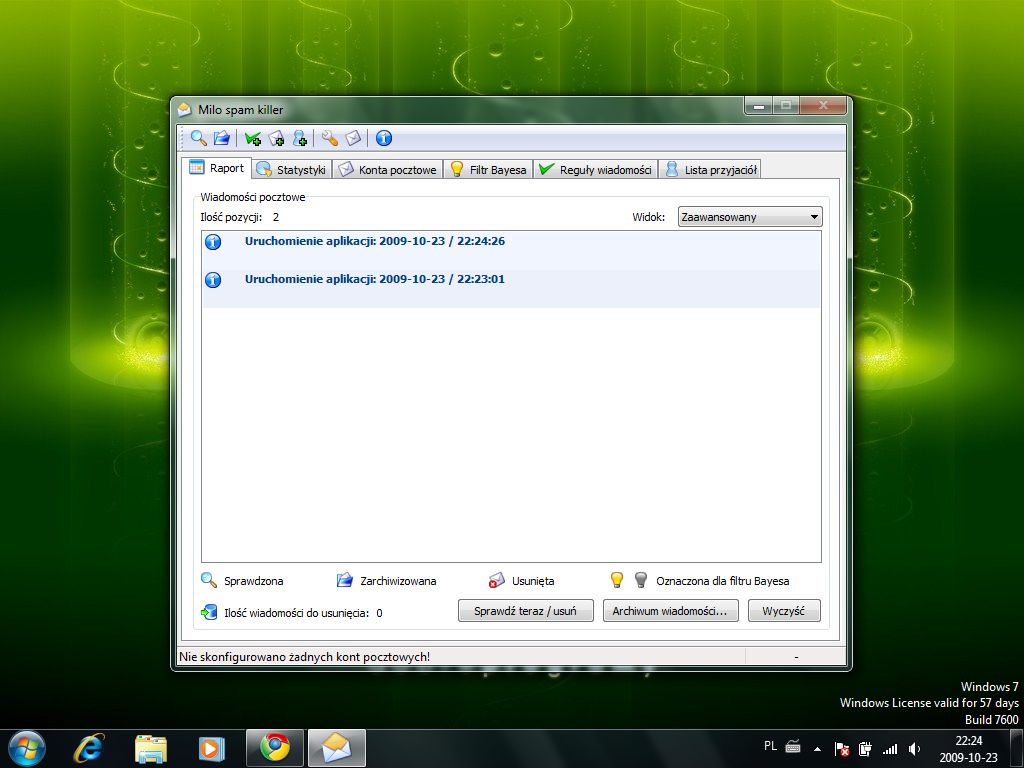1024x768 pixels.
Task: Click the Usunięta deleted envelope legend icon
Action: pyautogui.click(x=496, y=580)
